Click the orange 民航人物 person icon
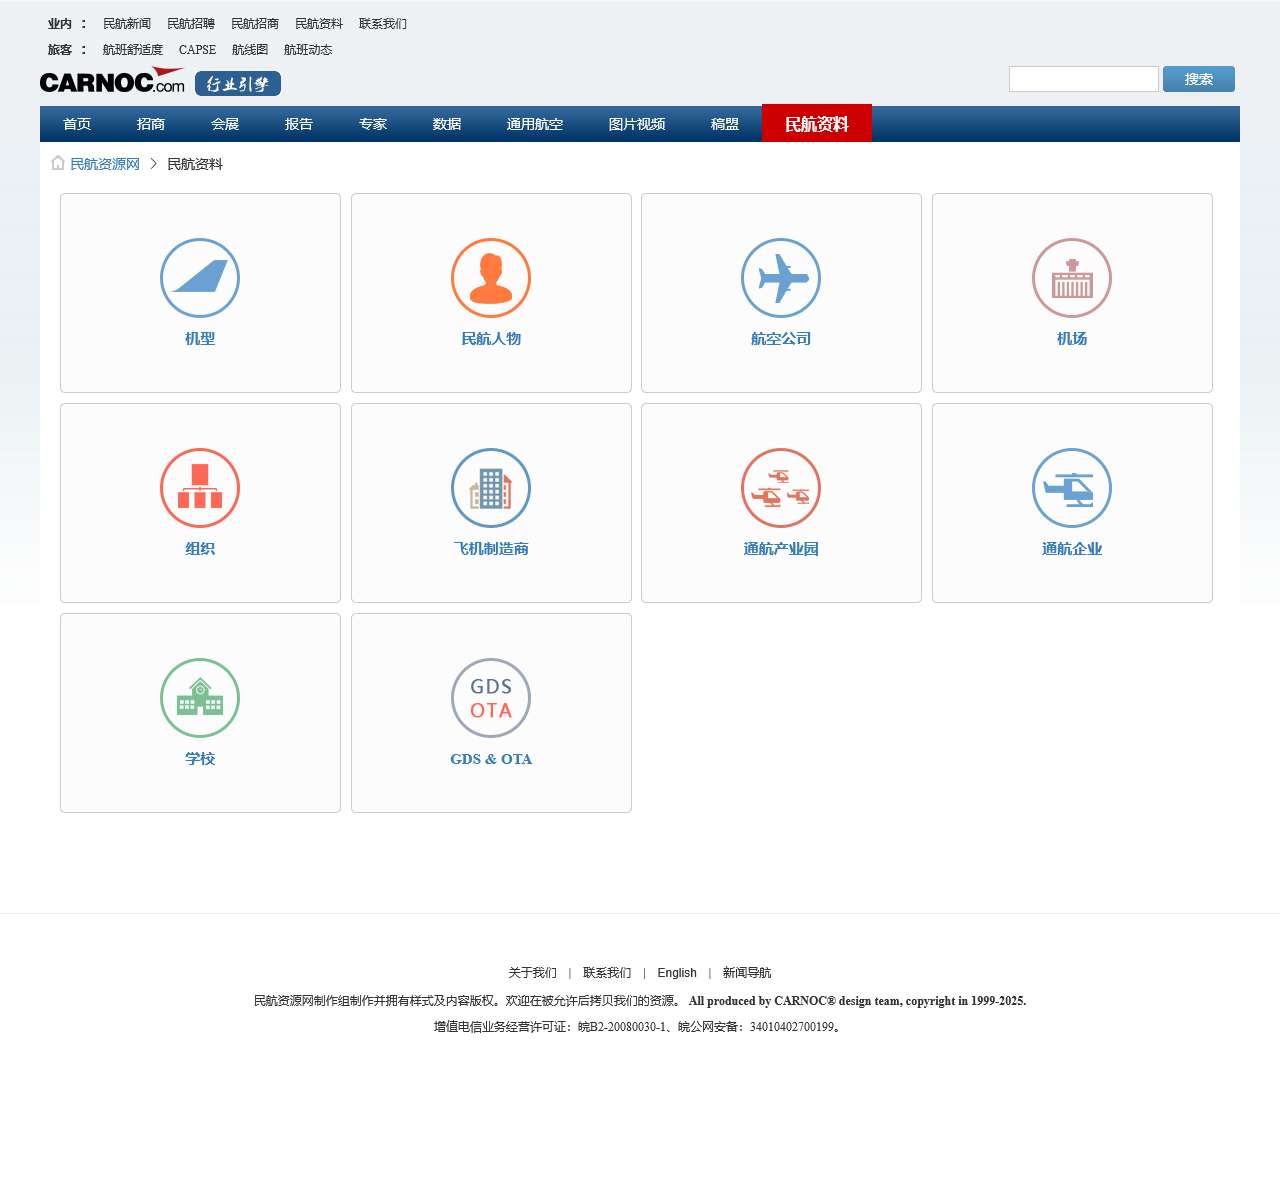This screenshot has height=1195, width=1280. pos(491,278)
